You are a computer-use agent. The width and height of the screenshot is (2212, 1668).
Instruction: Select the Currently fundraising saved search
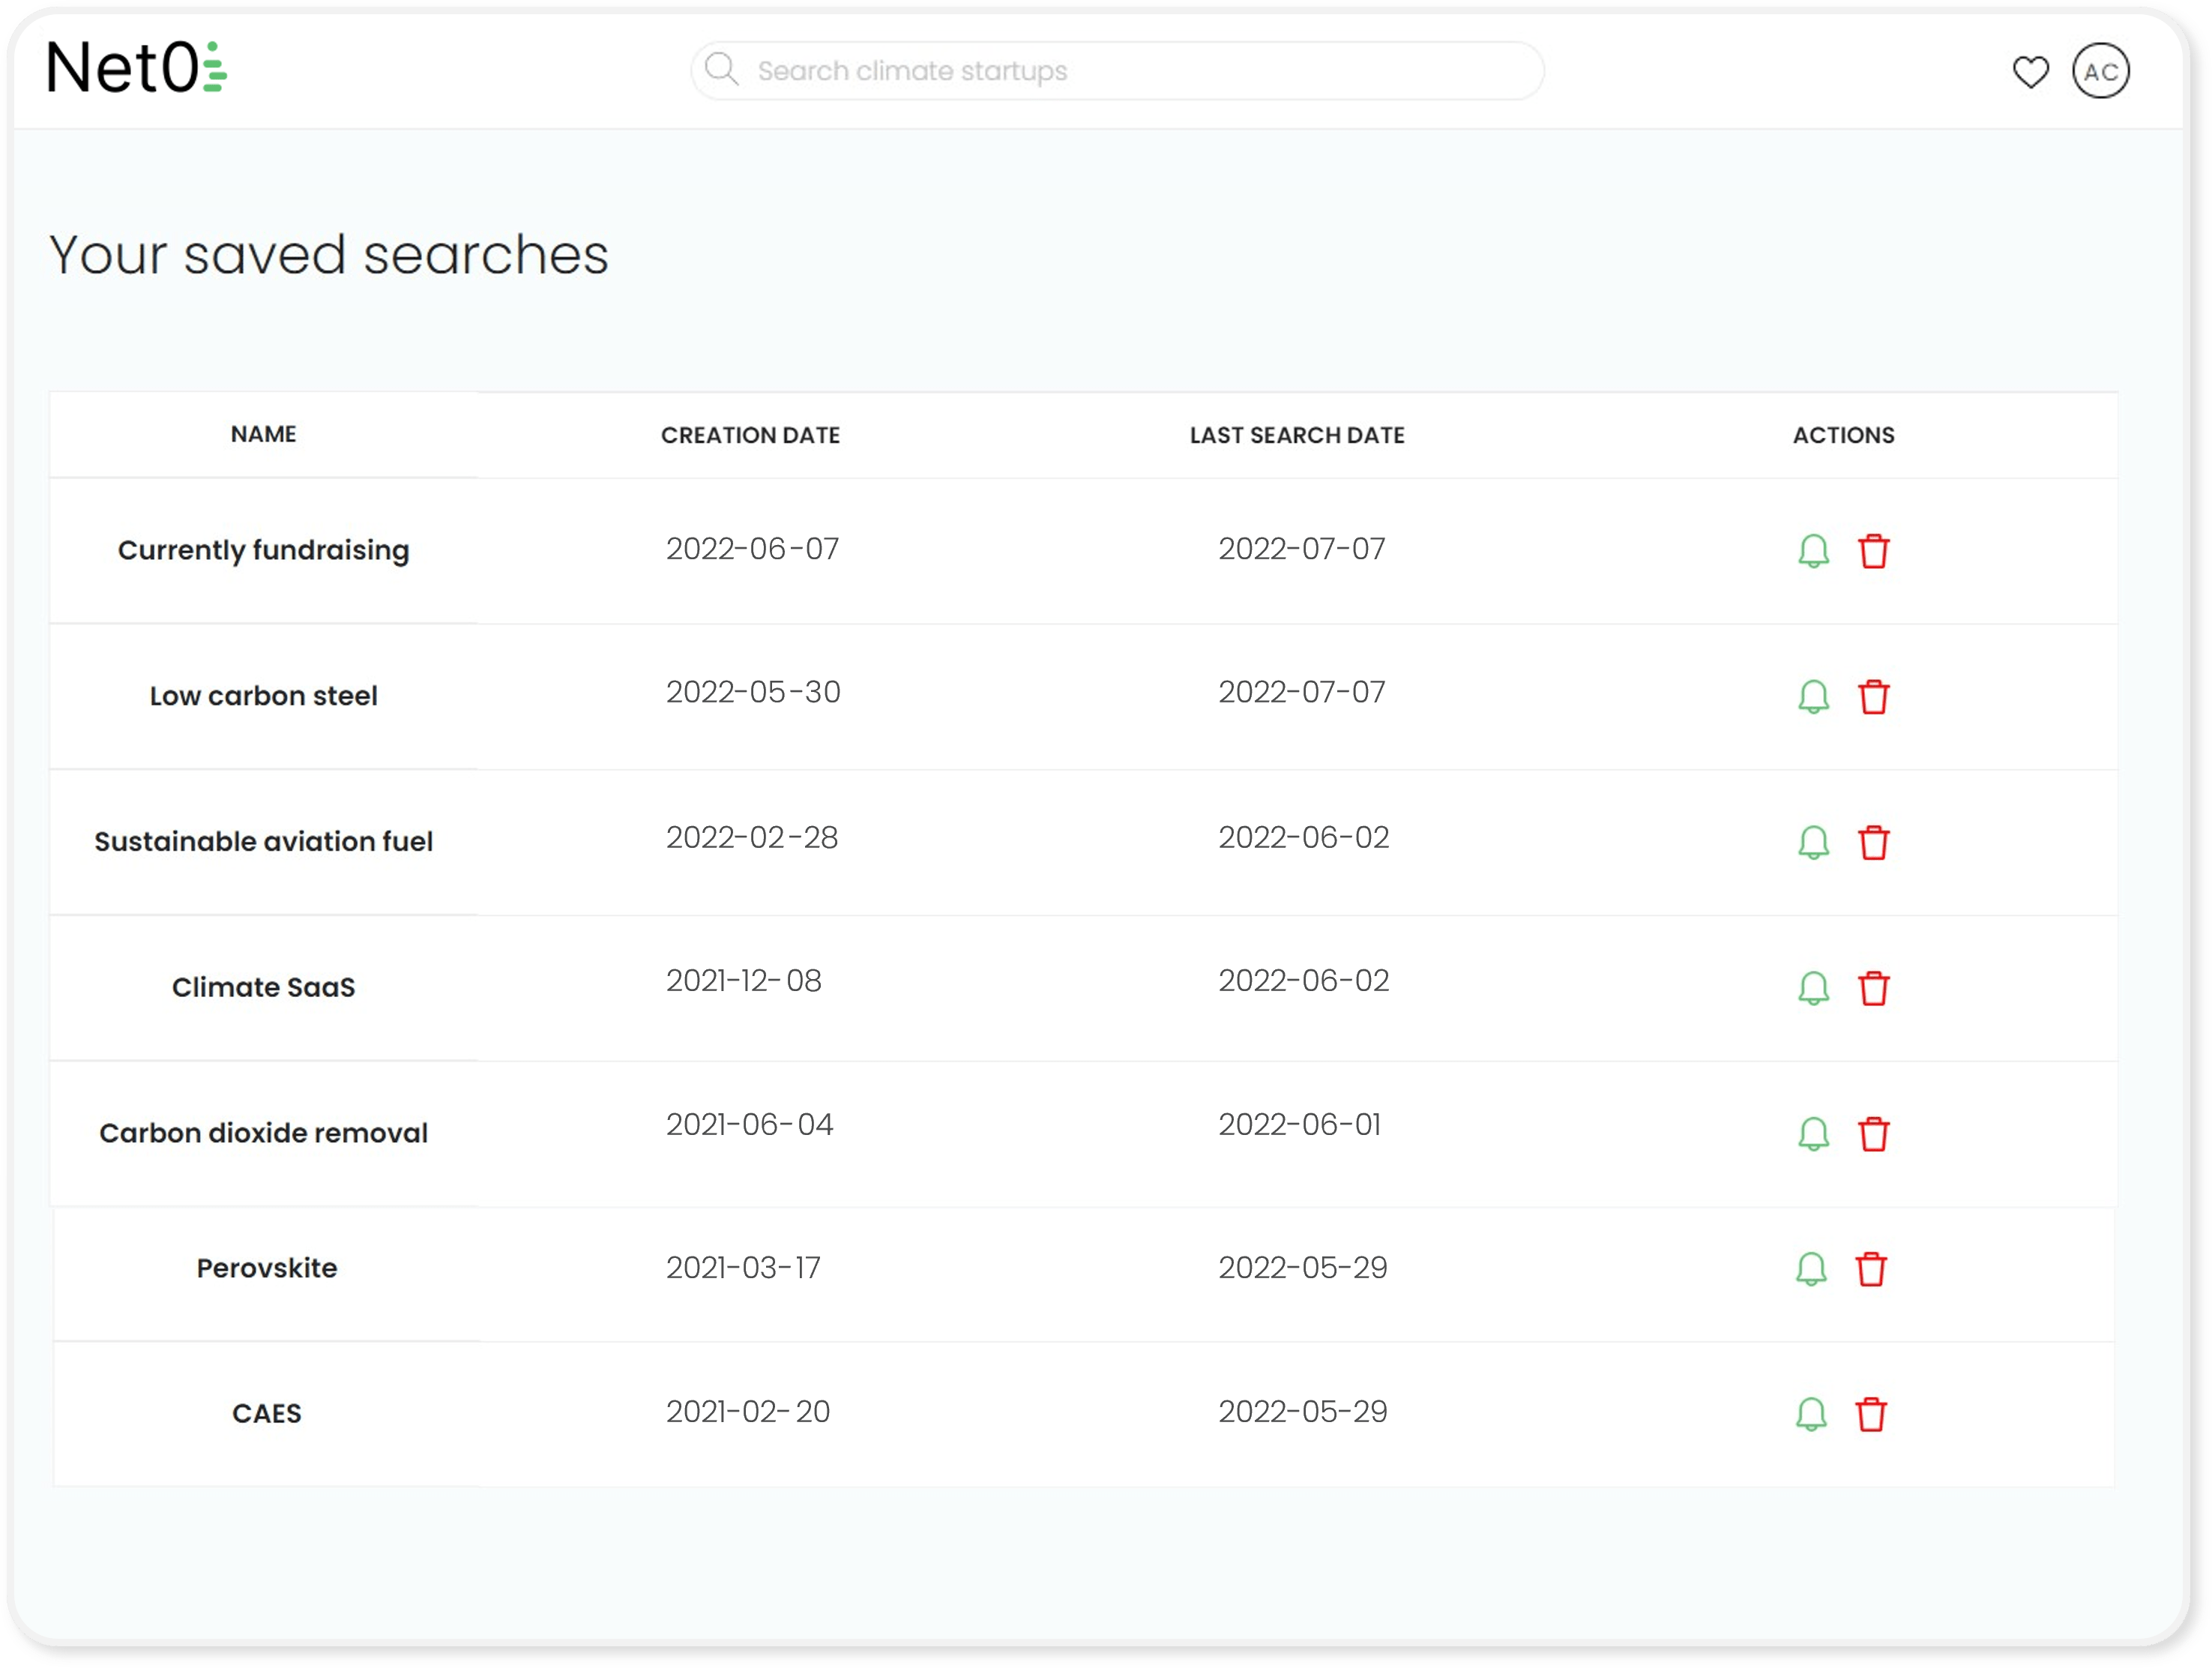263,551
